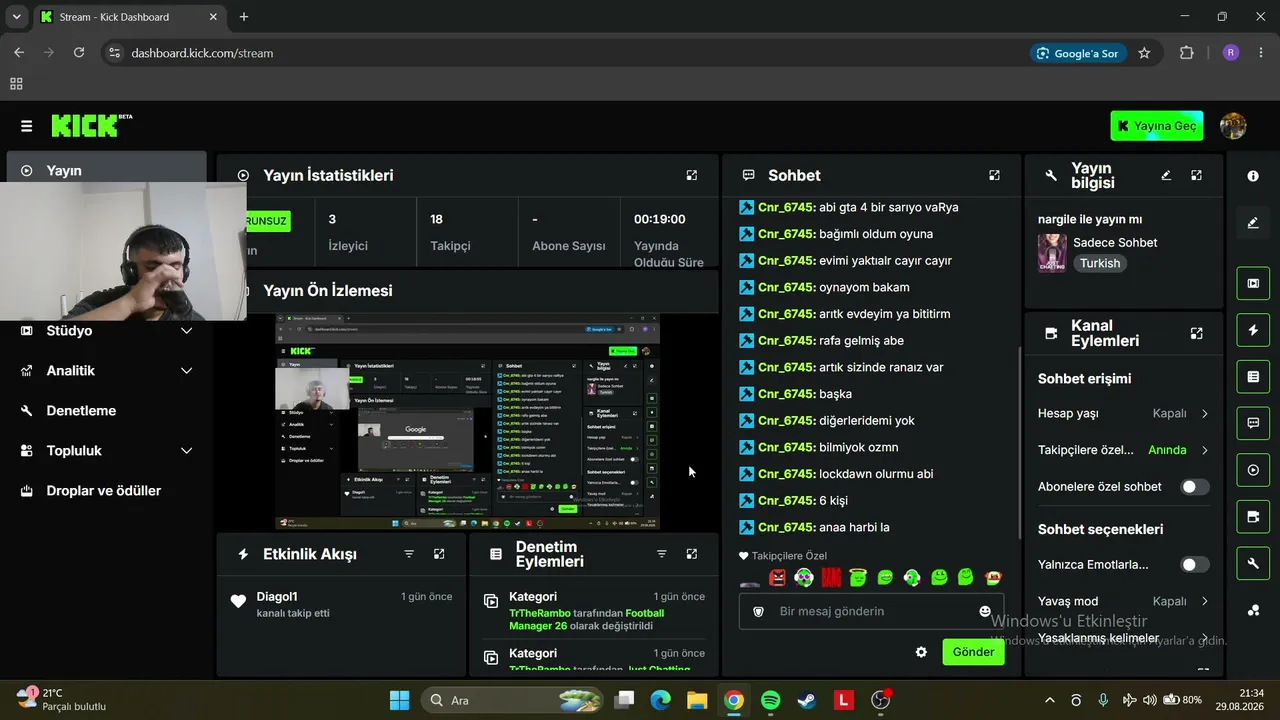Open Droplar ve ödüller in the sidebar

point(106,491)
